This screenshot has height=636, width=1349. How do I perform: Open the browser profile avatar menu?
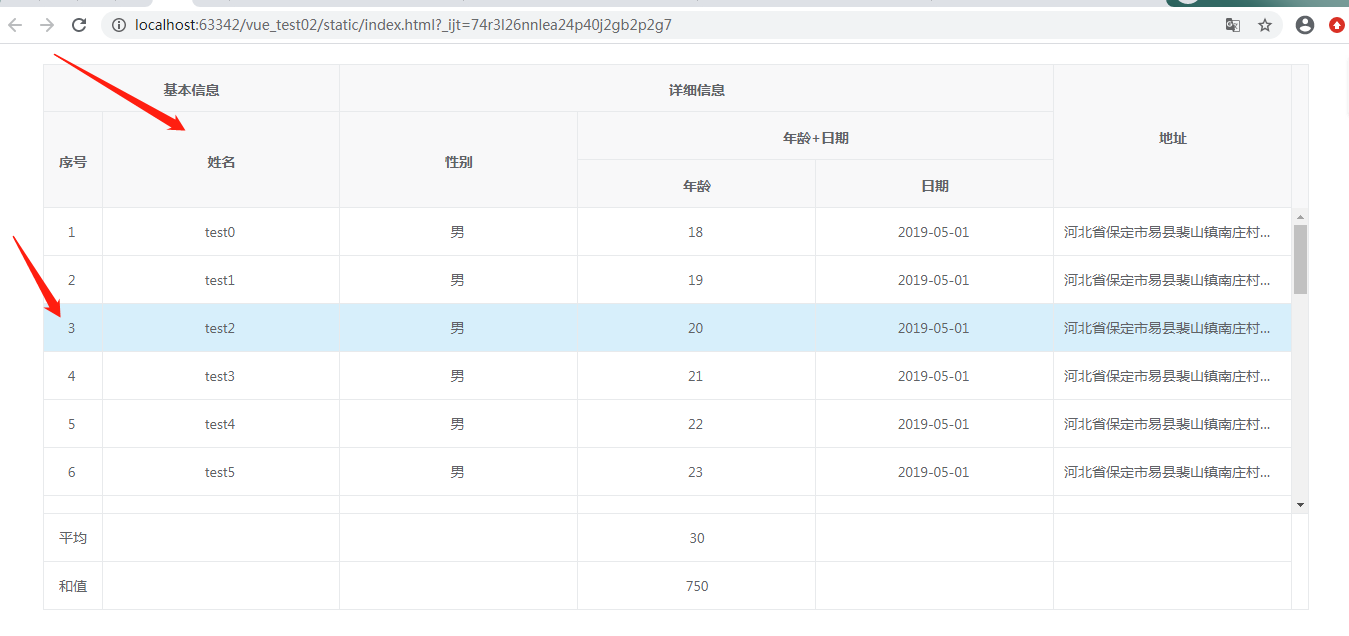coord(1304,25)
